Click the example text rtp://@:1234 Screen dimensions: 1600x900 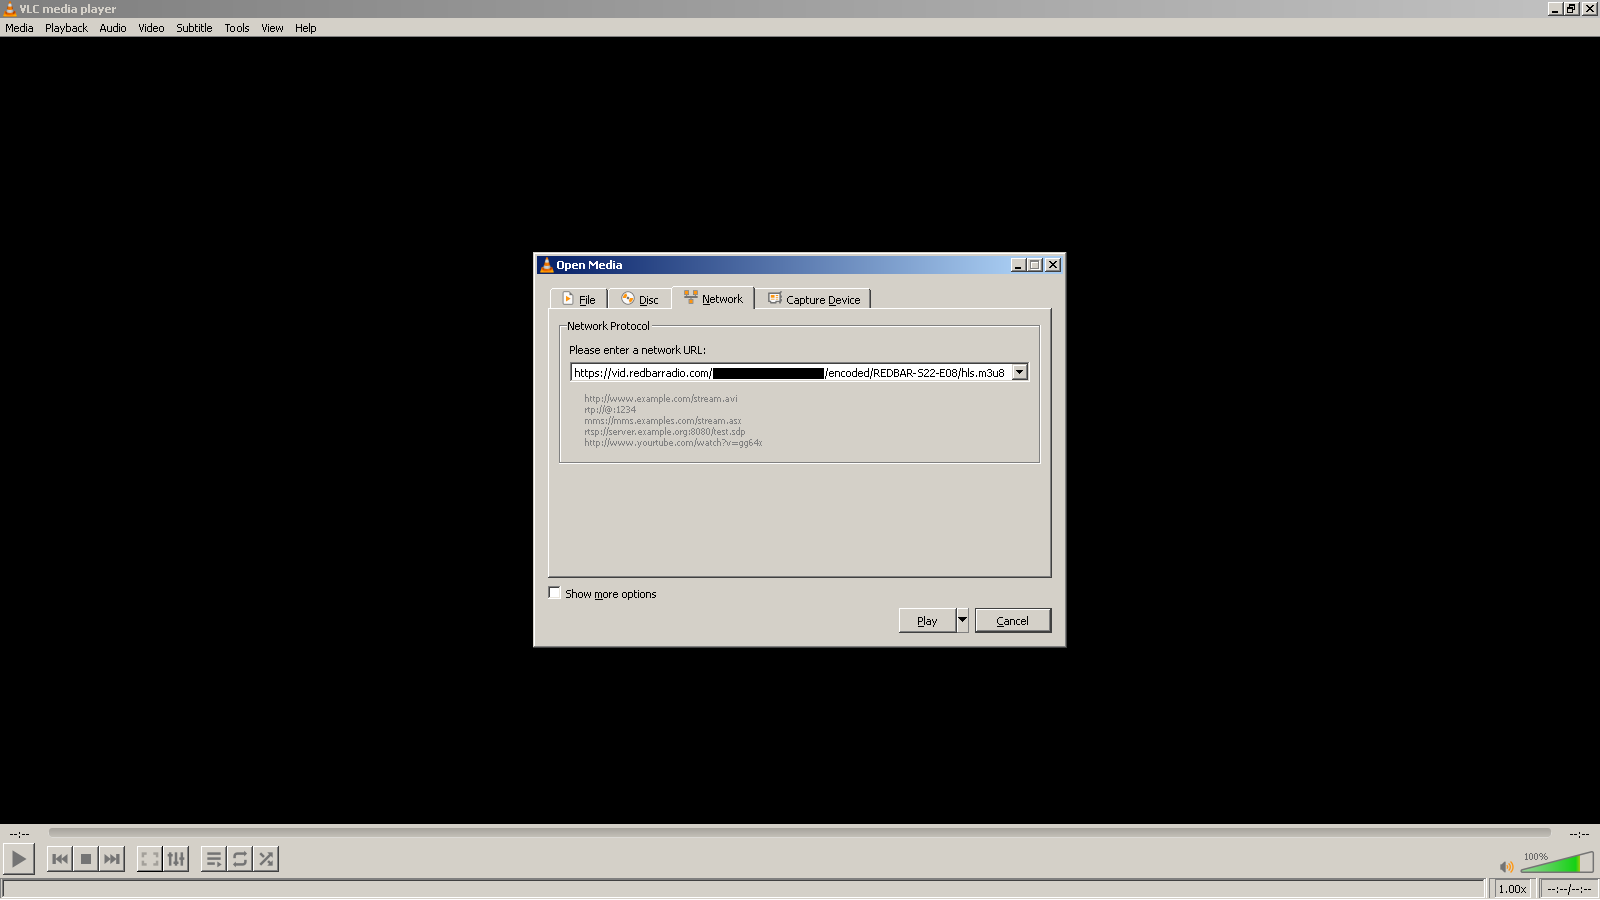point(610,410)
